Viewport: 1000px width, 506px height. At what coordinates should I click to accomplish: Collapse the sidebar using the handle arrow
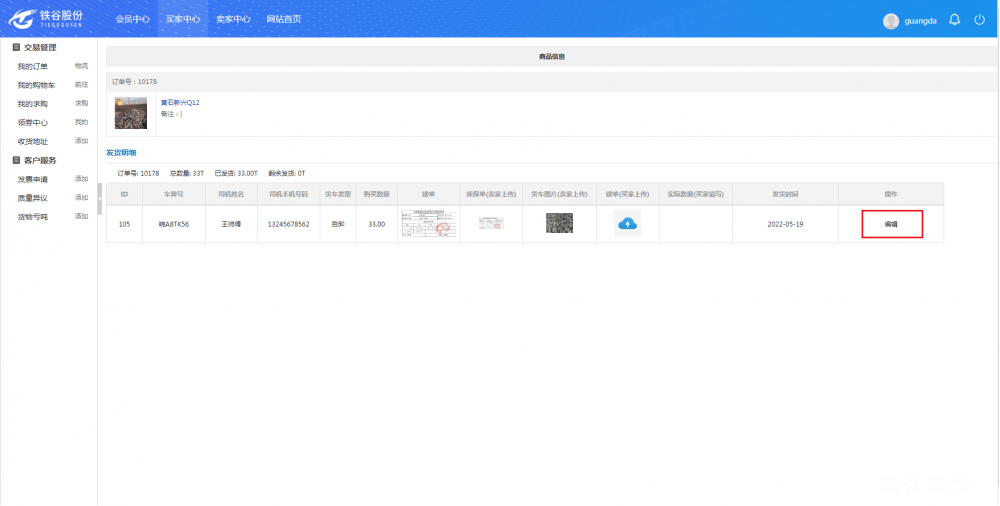point(100,199)
